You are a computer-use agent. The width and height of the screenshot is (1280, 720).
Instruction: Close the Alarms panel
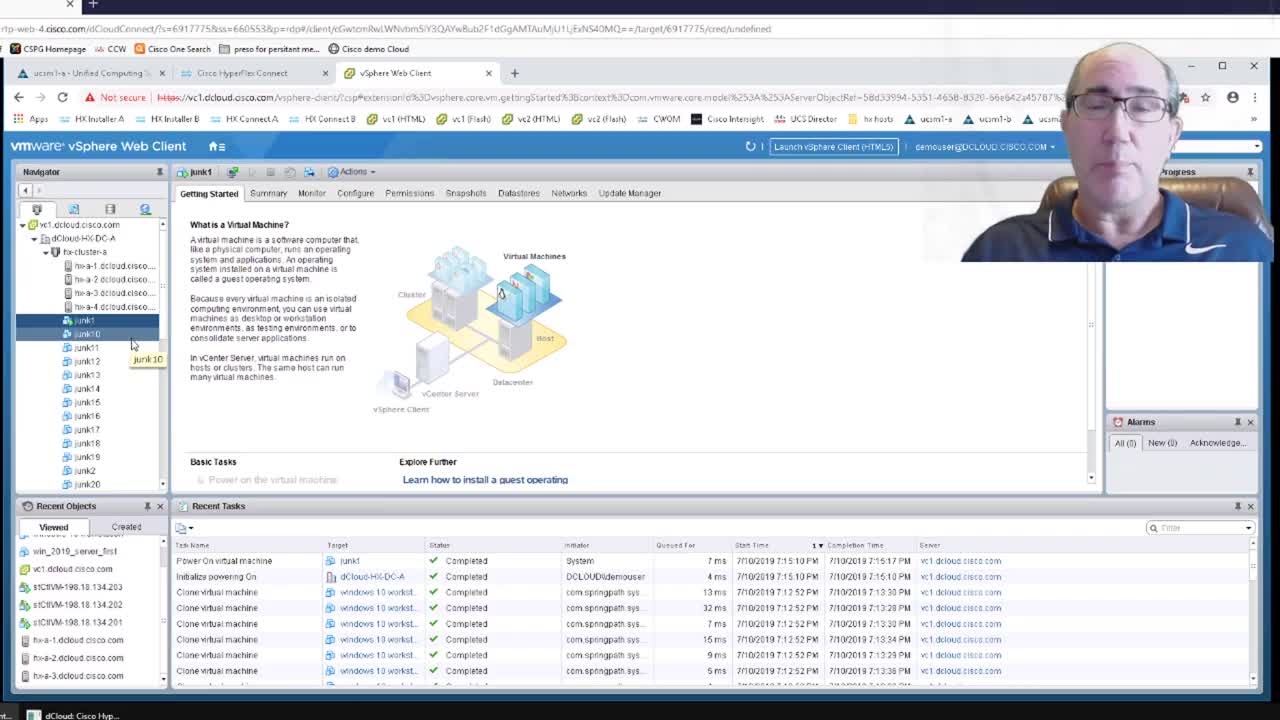tap(1250, 422)
